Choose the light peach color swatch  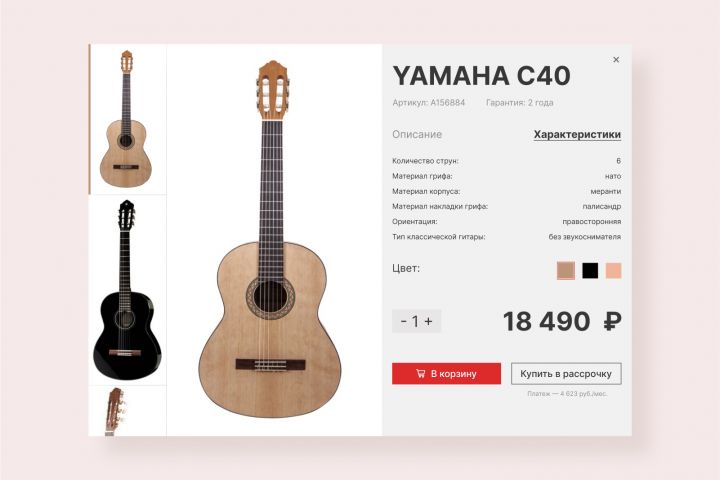[613, 271]
